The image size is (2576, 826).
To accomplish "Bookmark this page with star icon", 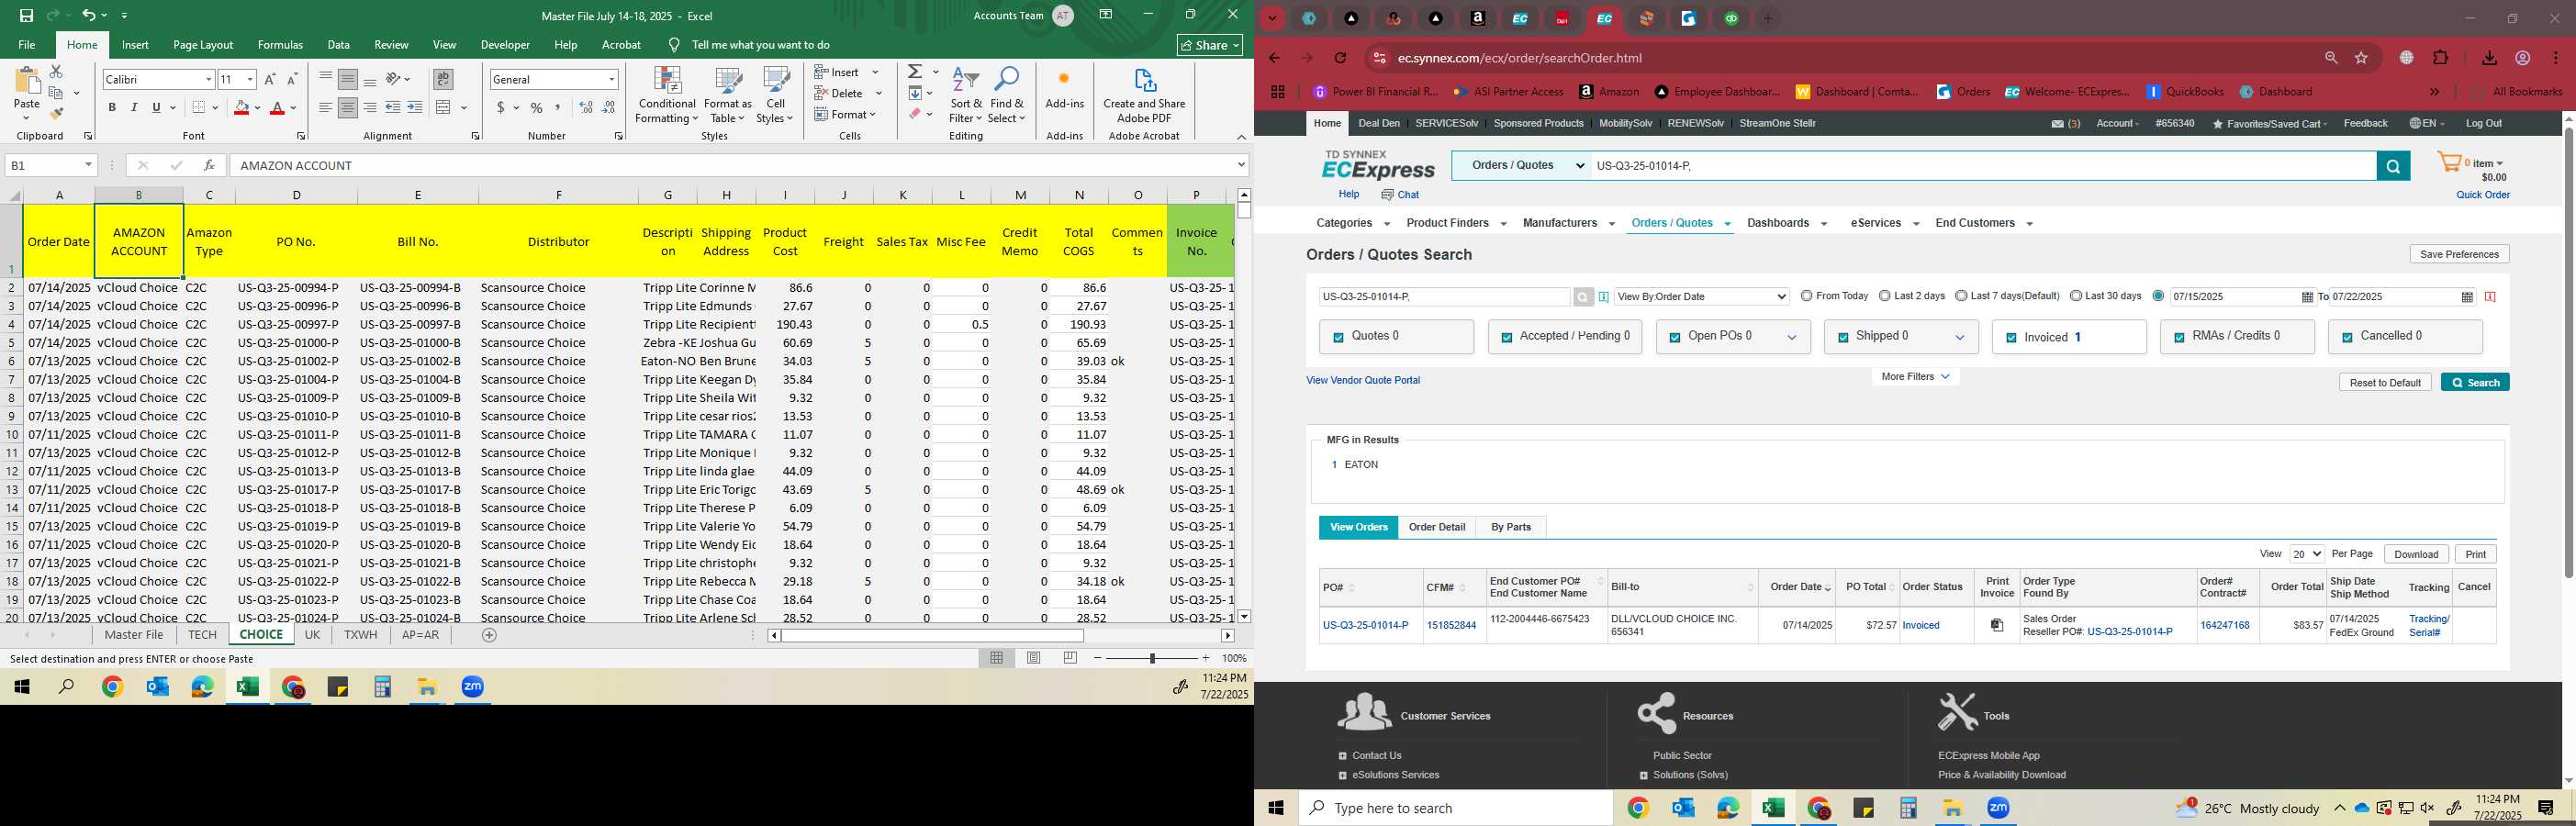I will click(2362, 58).
